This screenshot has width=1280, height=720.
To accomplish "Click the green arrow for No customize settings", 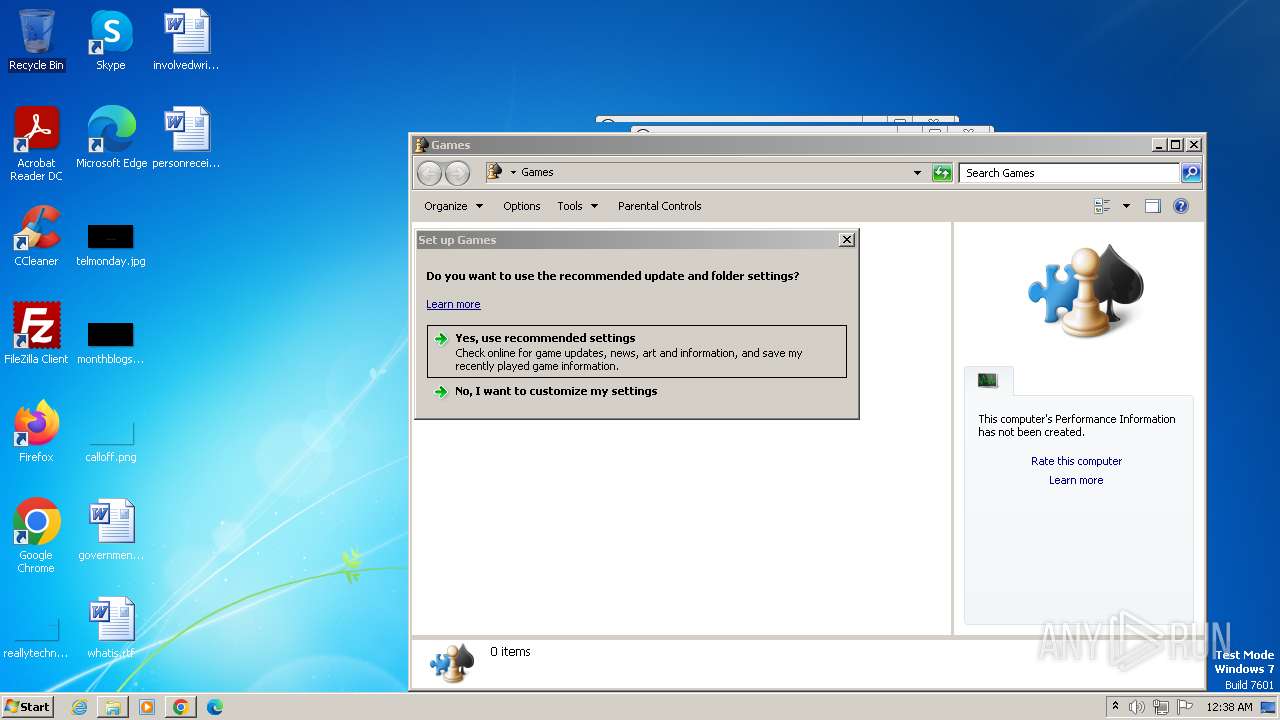I will coord(441,392).
